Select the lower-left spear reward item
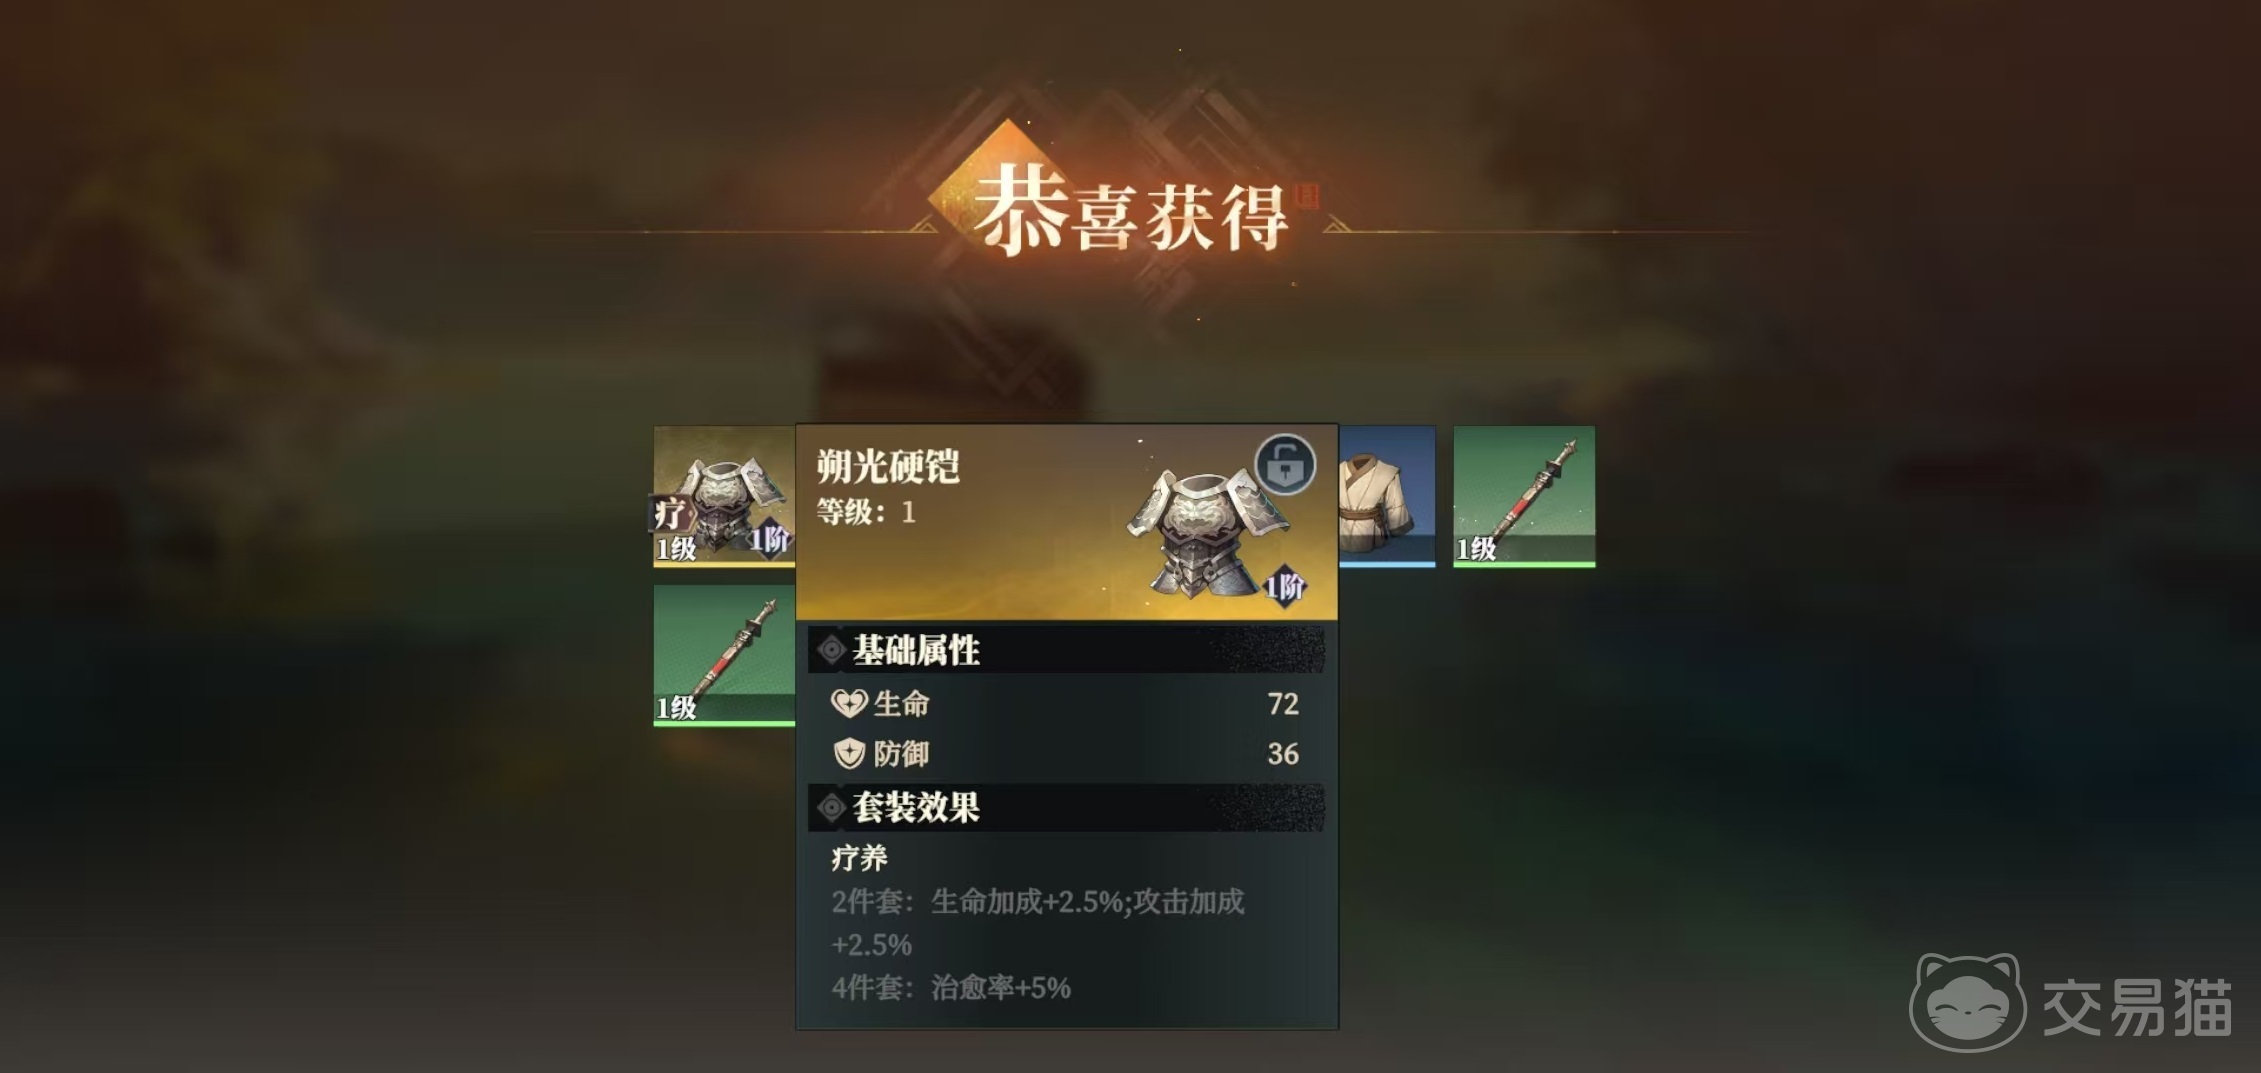Viewport: 2261px width, 1073px height. 724,655
